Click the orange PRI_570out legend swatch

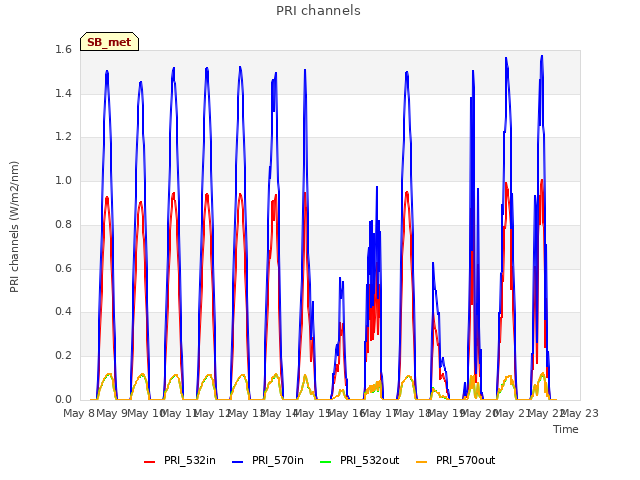pyautogui.click(x=422, y=462)
